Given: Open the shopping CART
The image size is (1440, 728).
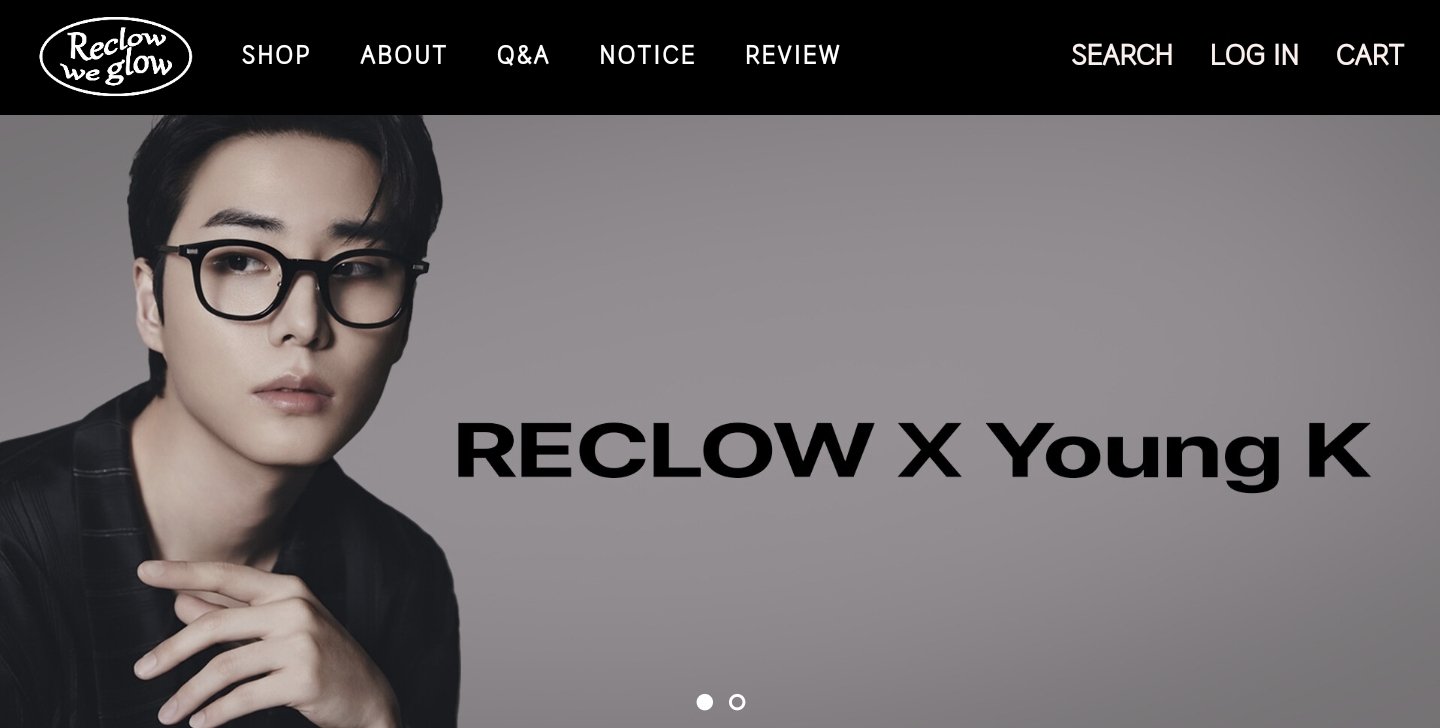Looking at the screenshot, I should [1370, 55].
